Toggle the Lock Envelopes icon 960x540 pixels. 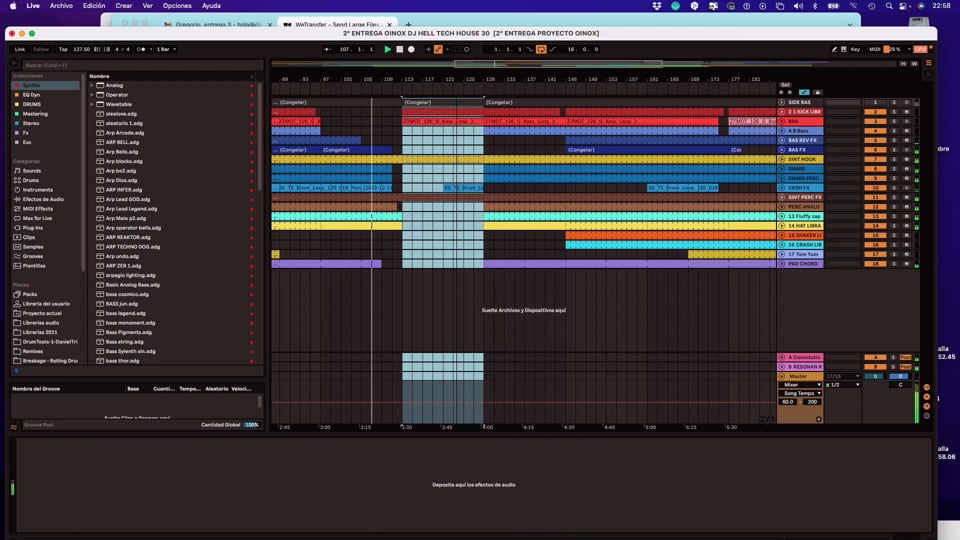[817, 92]
